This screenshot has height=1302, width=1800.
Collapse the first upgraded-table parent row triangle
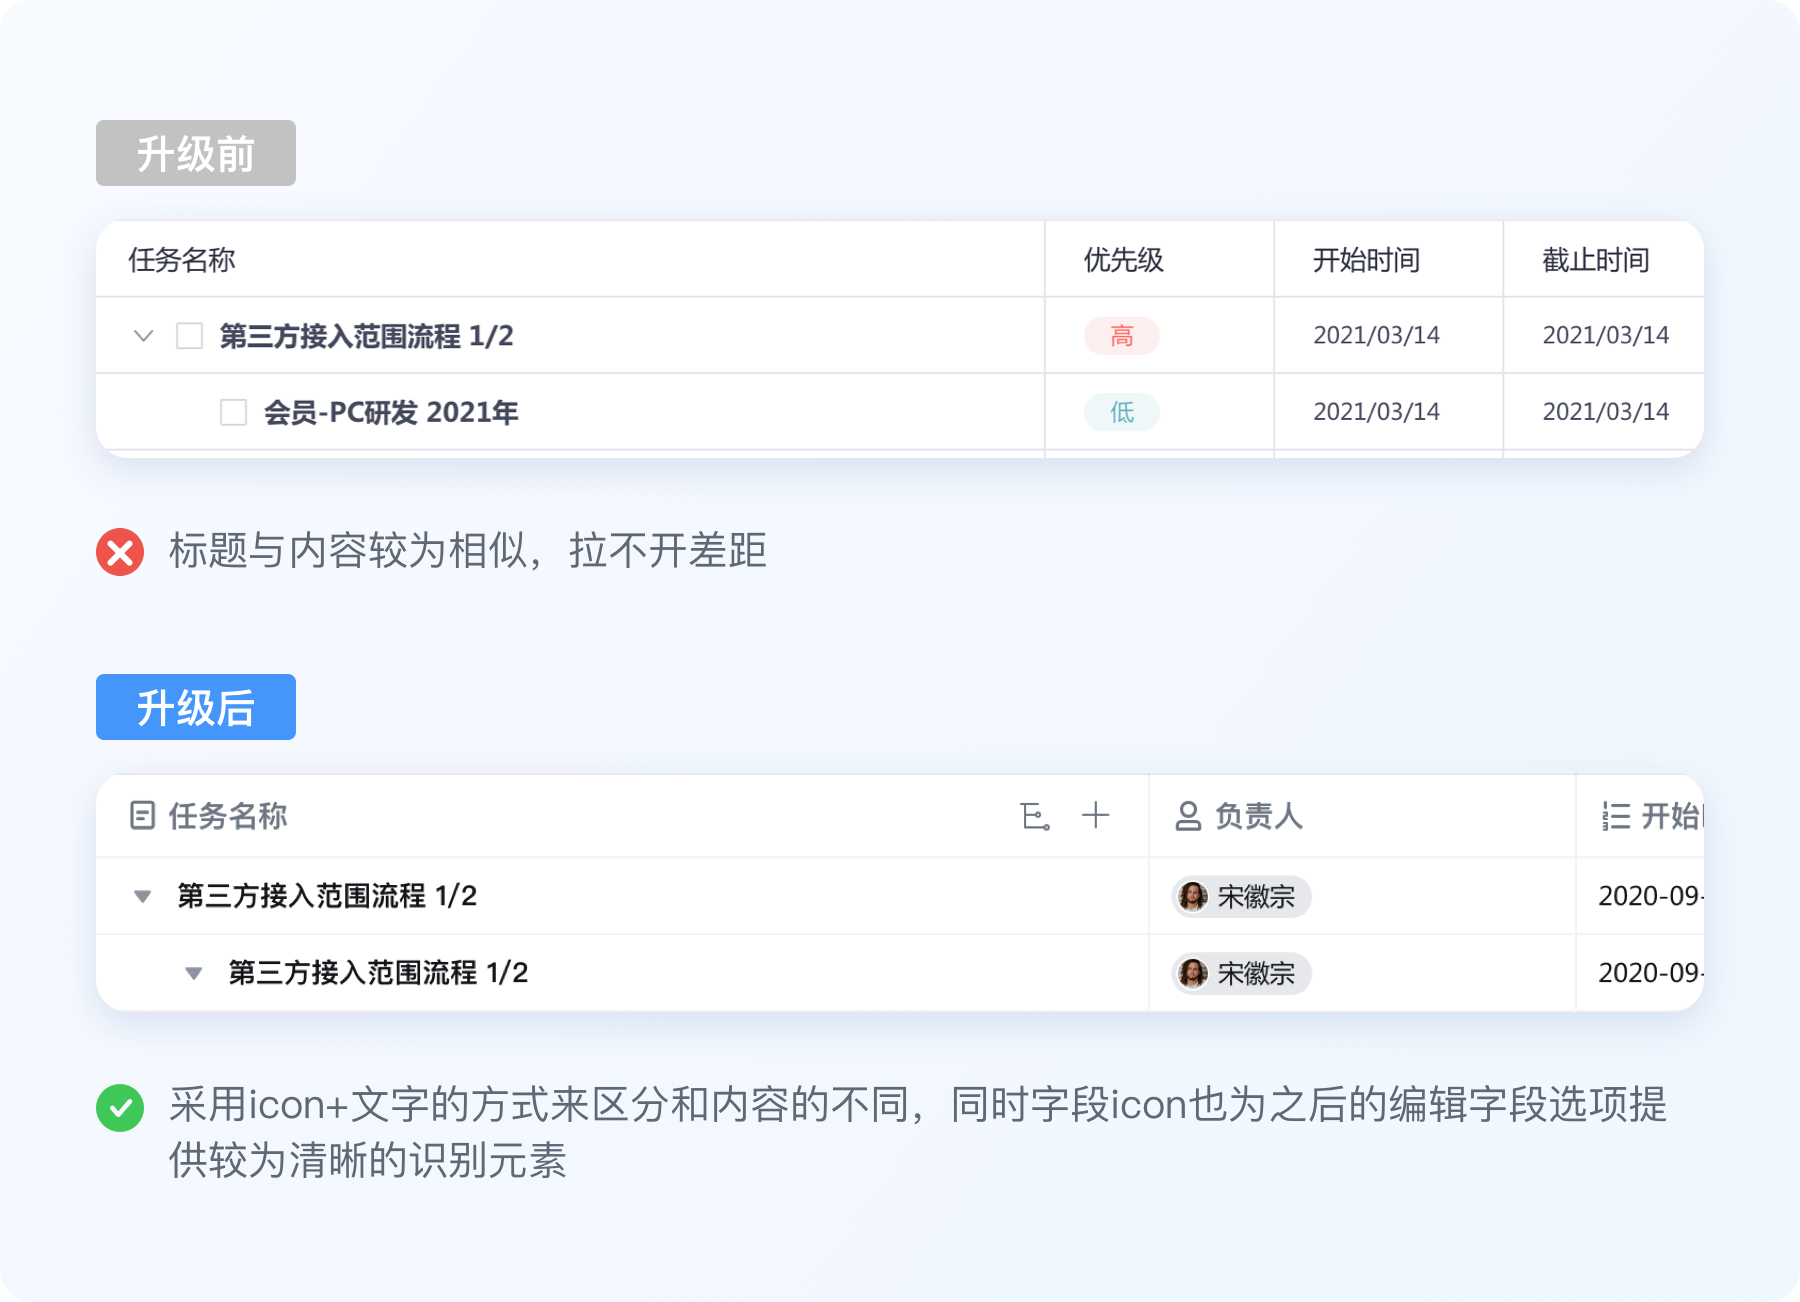pyautogui.click(x=143, y=896)
